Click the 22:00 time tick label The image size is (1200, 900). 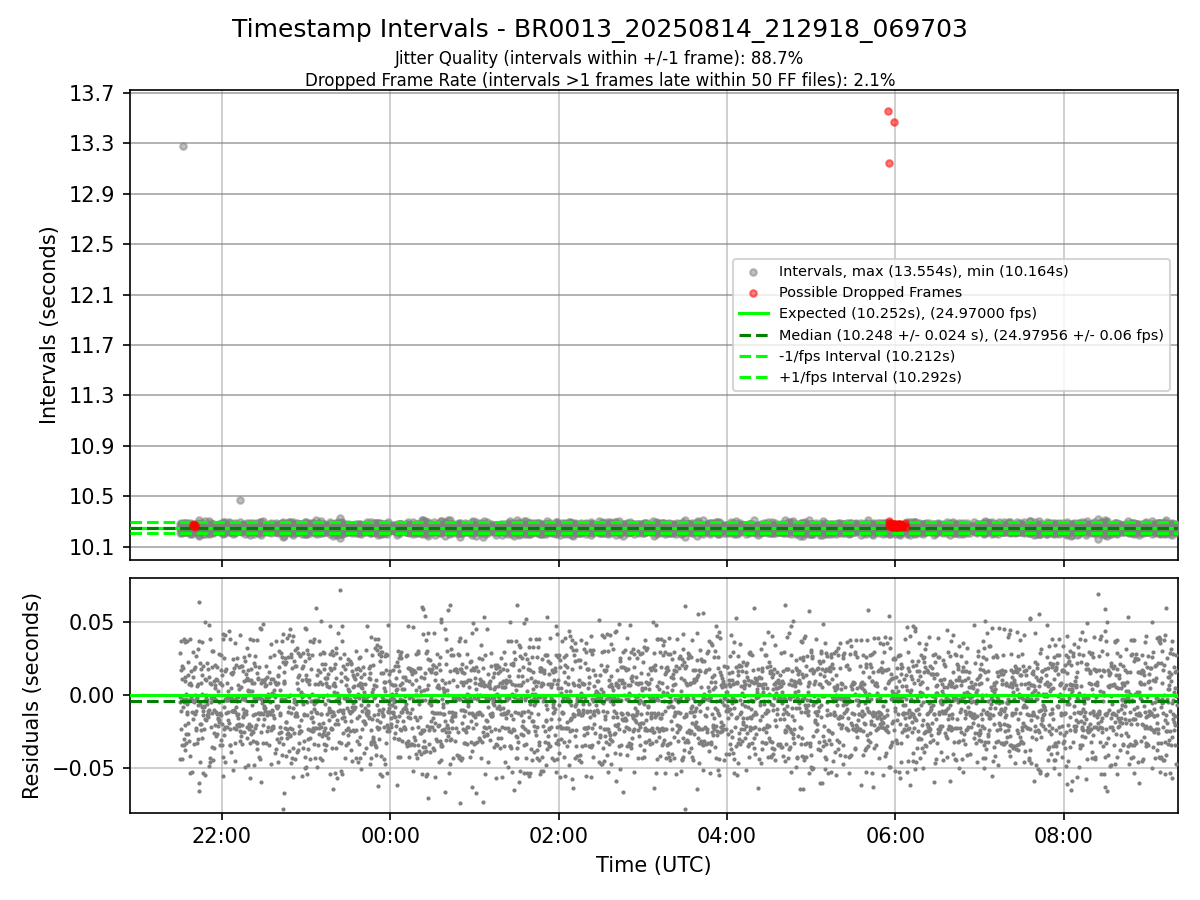(x=222, y=834)
